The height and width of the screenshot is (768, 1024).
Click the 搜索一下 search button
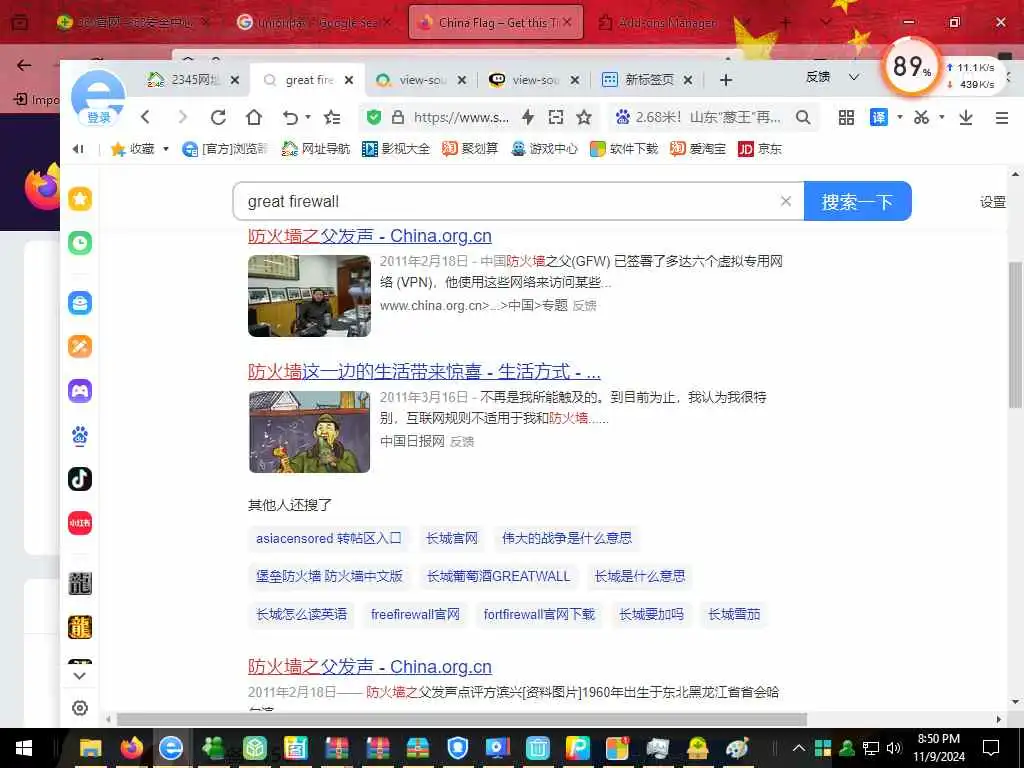point(857,201)
